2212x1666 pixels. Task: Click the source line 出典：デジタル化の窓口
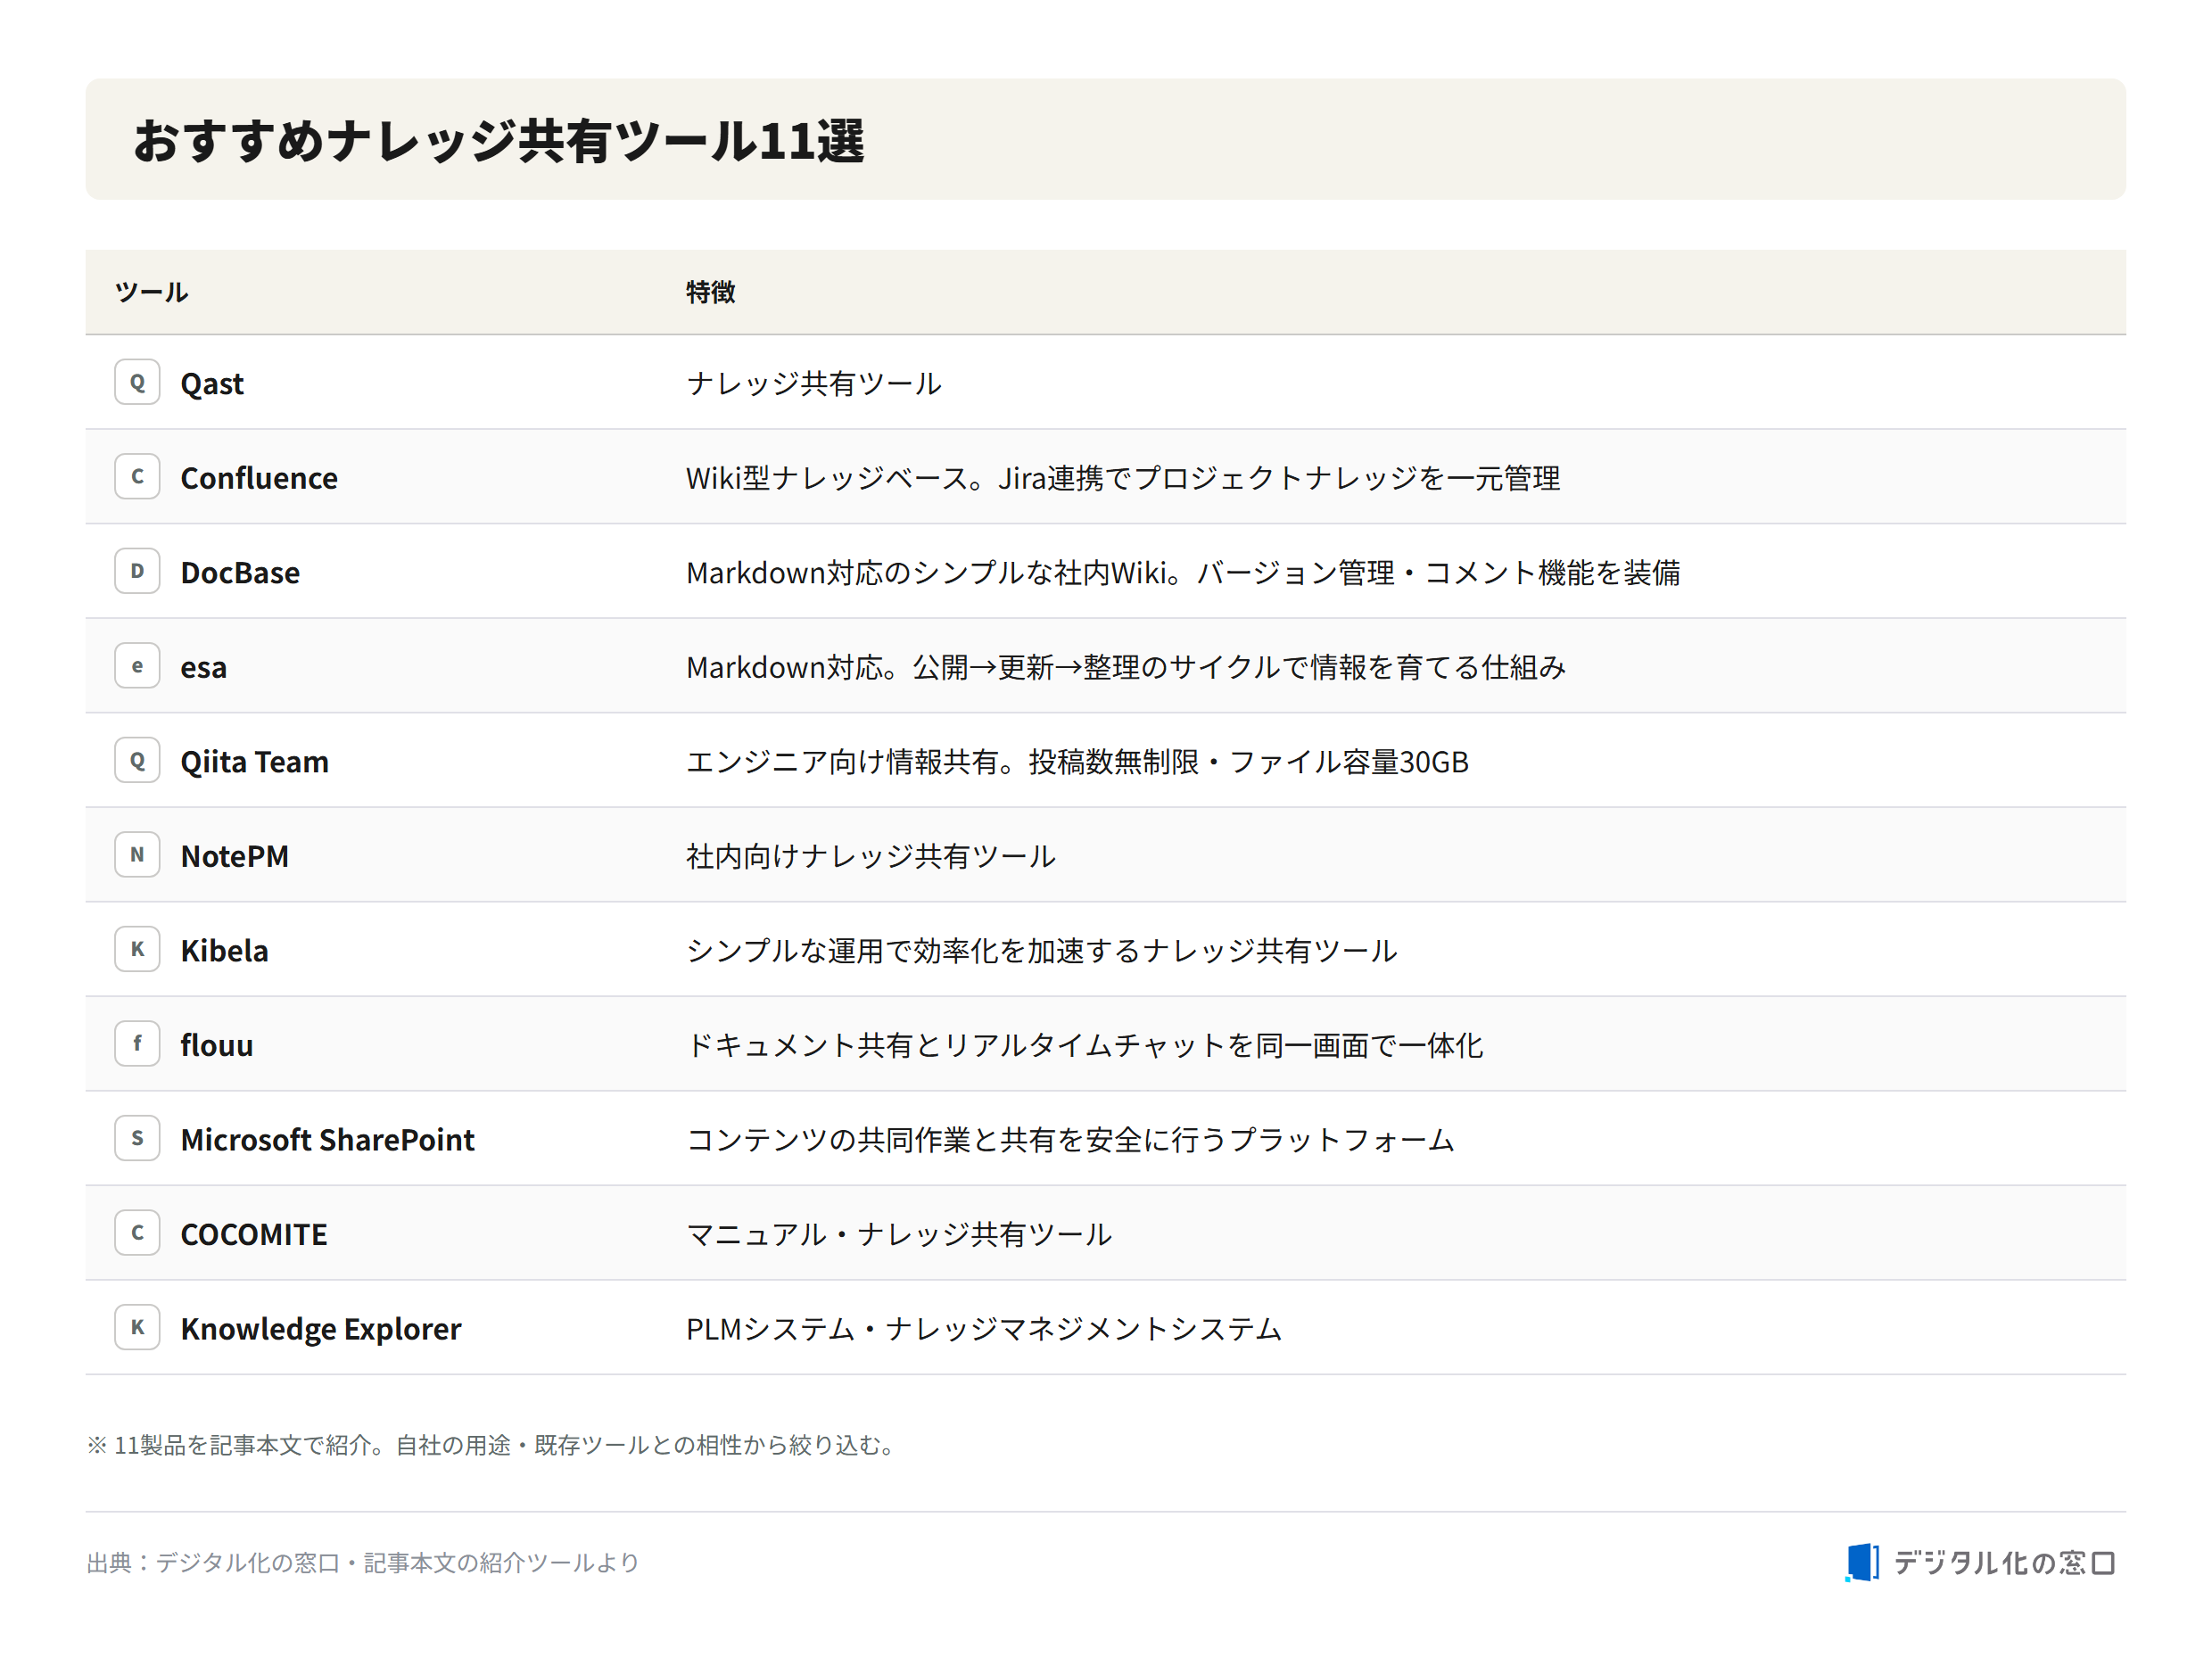(x=362, y=1562)
